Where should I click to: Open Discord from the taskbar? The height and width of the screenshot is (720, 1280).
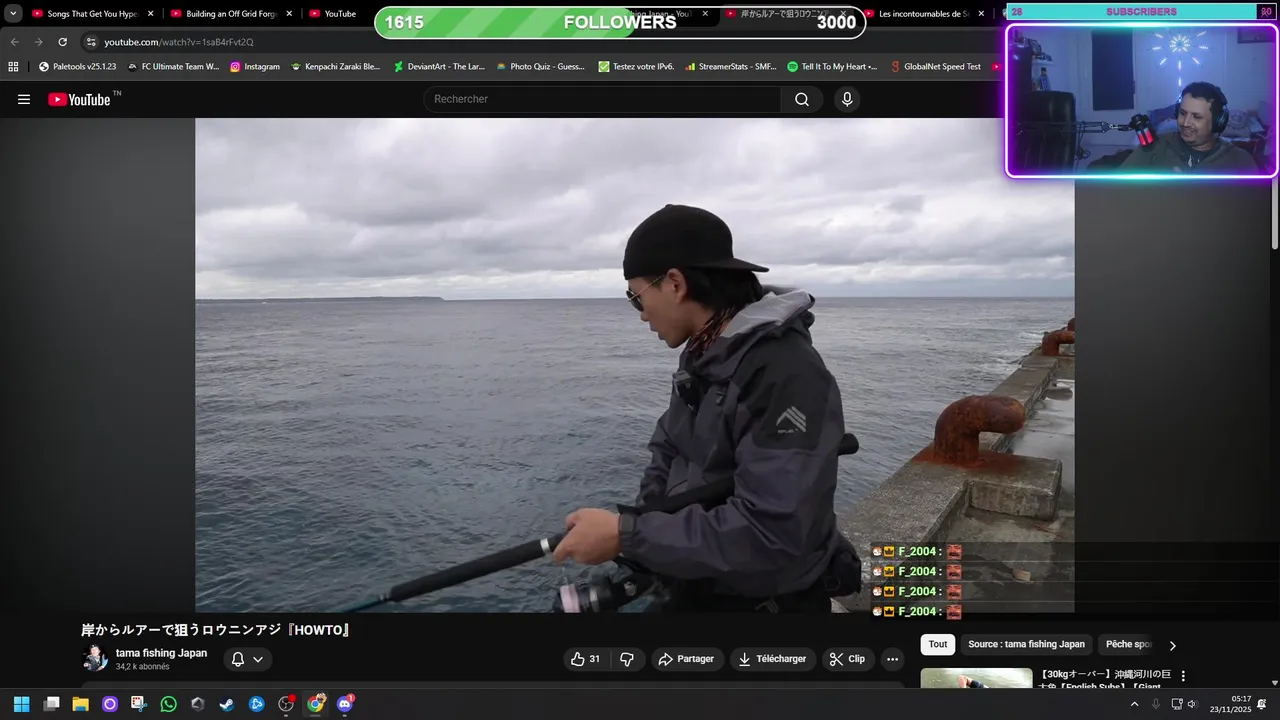[x=345, y=704]
